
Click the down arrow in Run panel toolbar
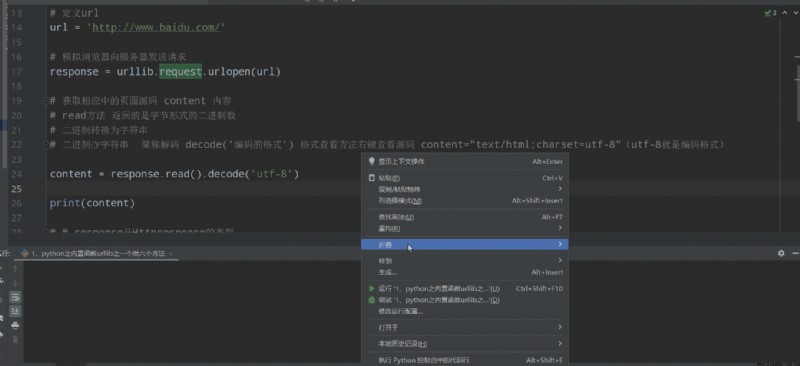(15, 283)
